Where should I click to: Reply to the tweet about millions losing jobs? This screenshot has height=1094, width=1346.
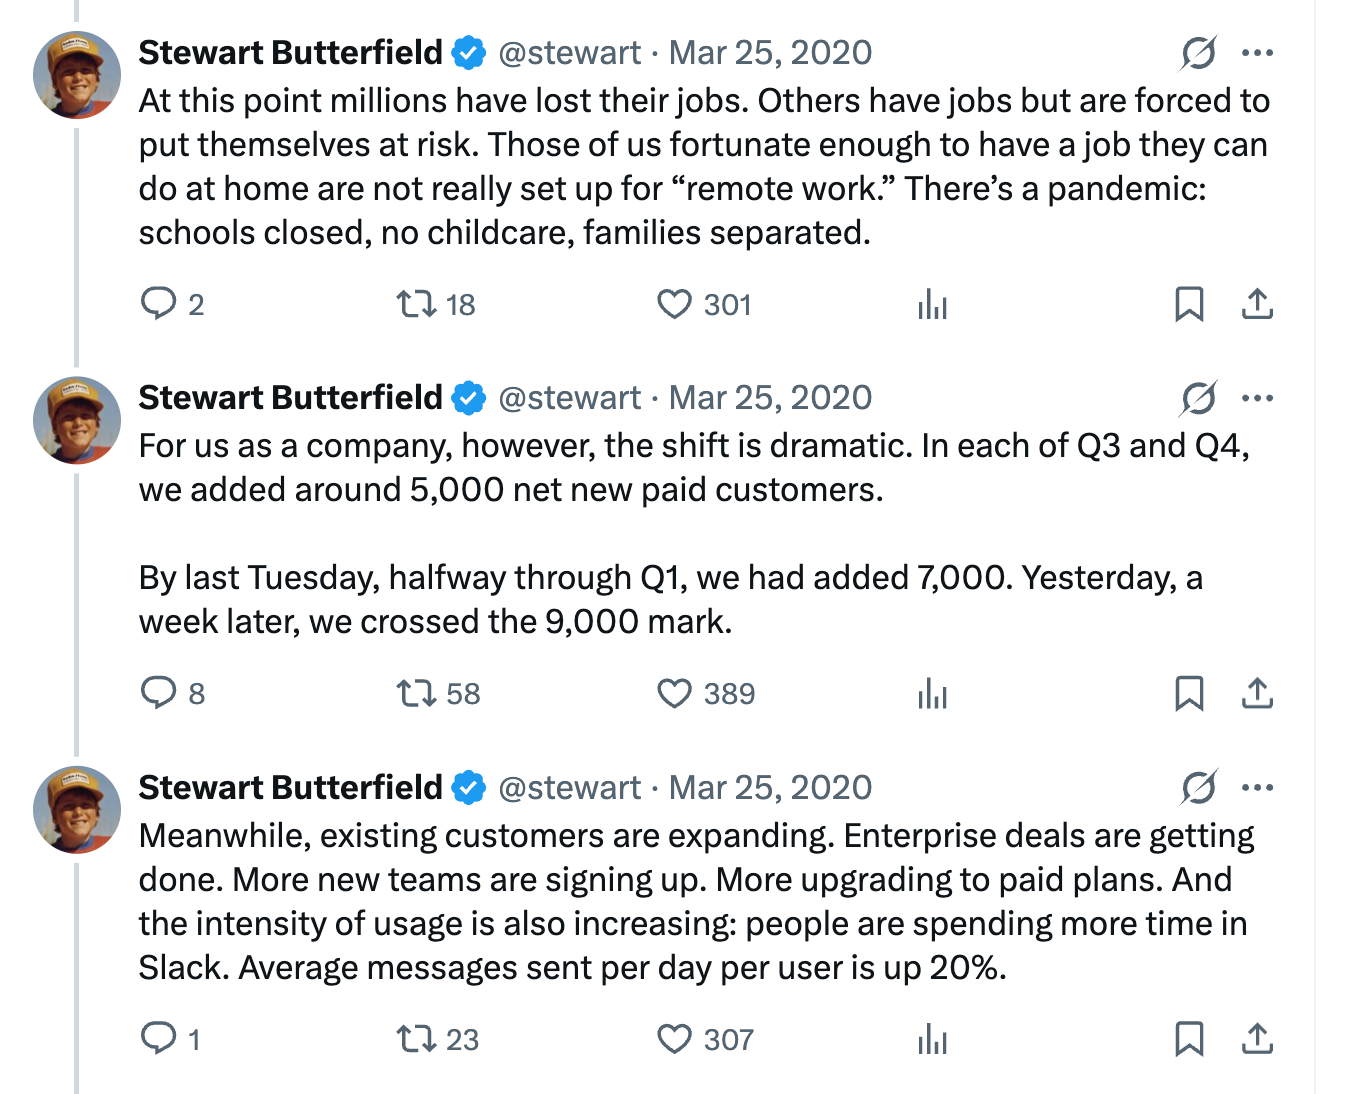pos(158,303)
